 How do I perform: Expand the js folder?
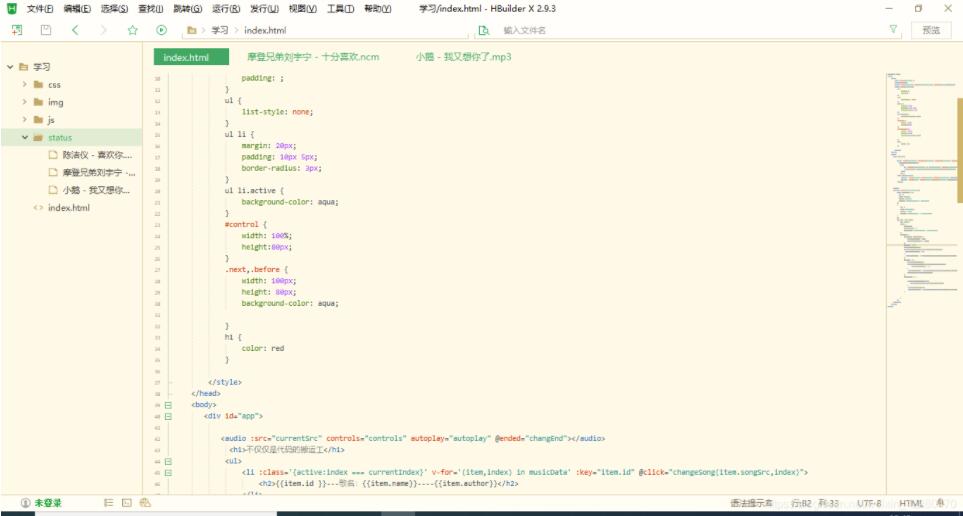25,120
